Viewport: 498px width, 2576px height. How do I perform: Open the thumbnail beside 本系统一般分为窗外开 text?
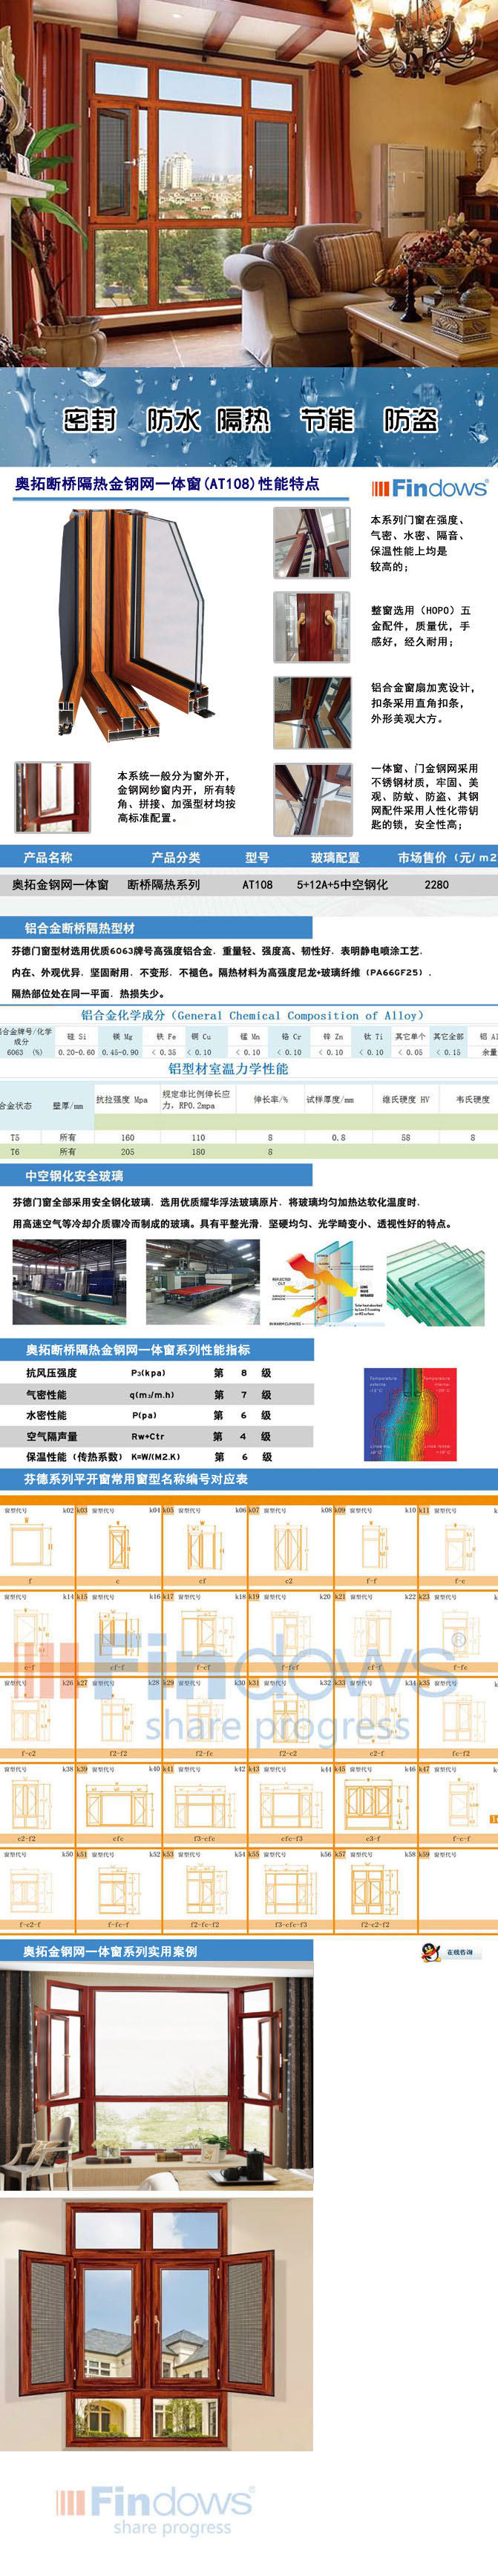click(52, 797)
